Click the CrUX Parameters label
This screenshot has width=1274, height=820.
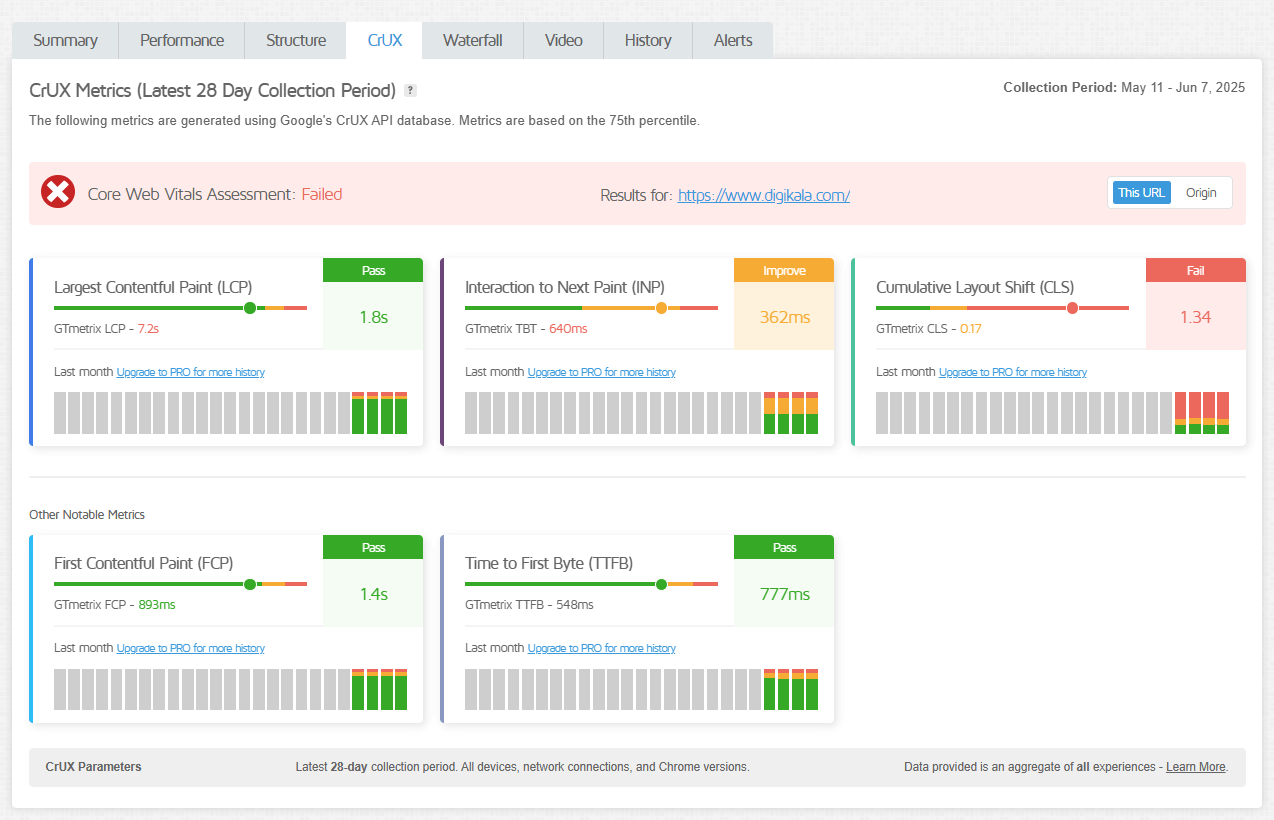click(93, 767)
